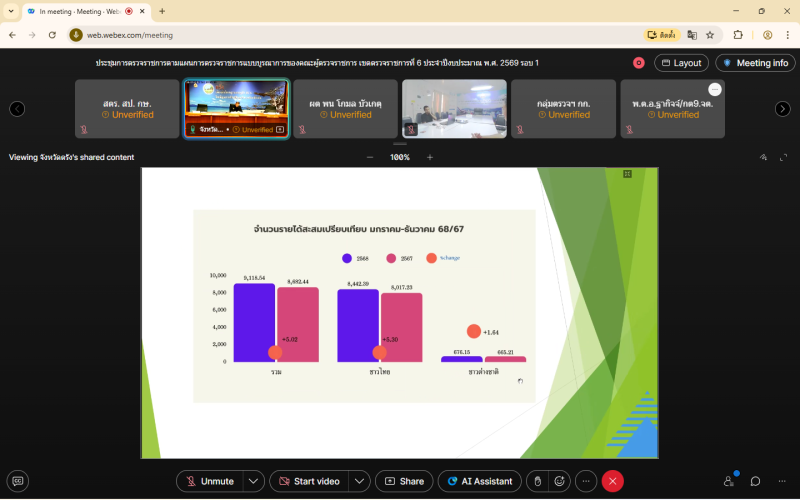Zoom in shared content with plus
This screenshot has height=500, width=800.
pos(430,157)
